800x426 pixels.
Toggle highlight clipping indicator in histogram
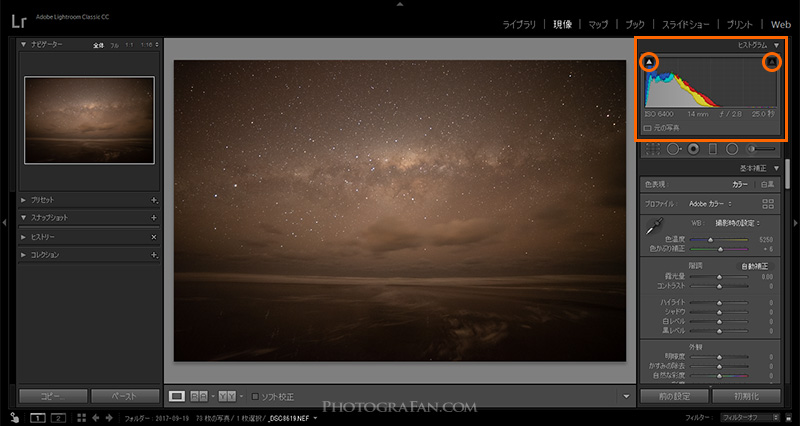coord(772,62)
